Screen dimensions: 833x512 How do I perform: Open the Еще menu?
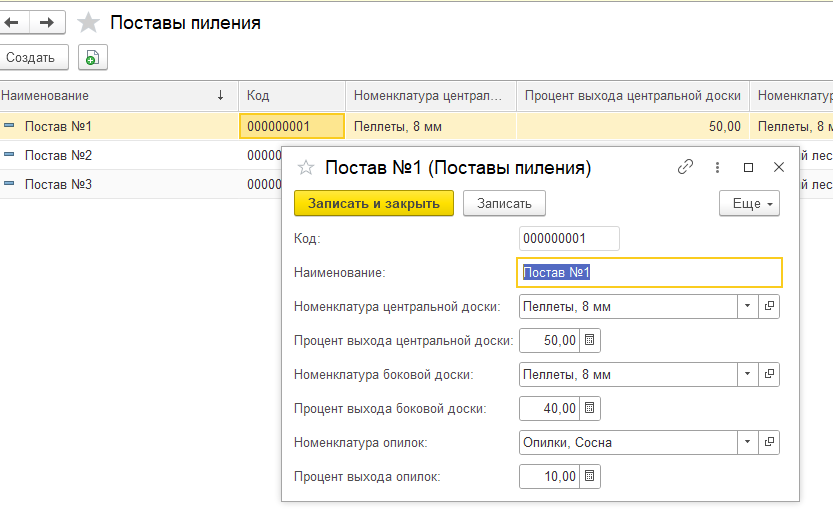748,203
